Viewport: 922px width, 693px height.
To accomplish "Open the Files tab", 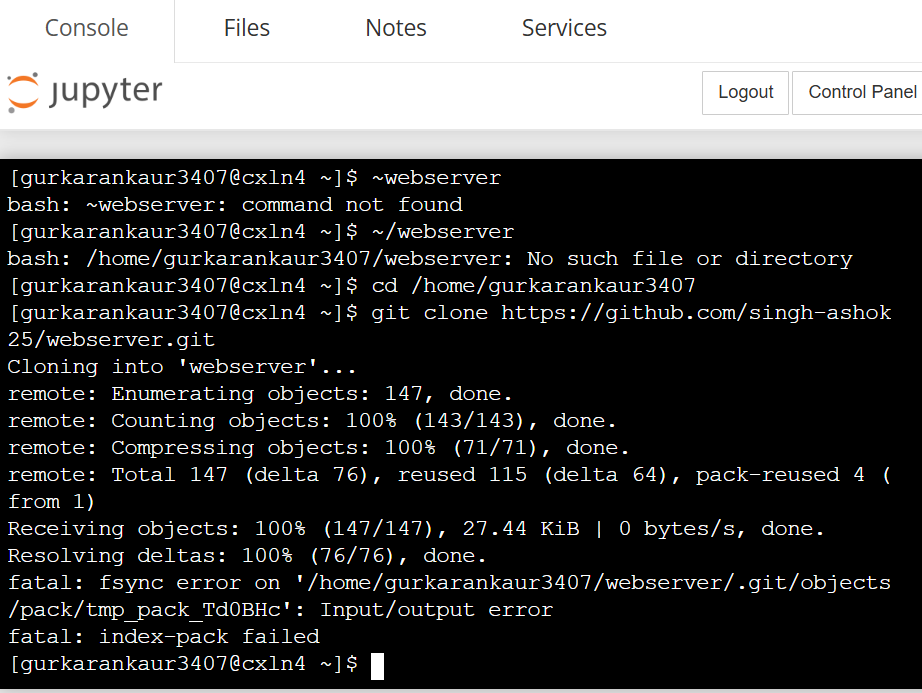I will tap(246, 28).
